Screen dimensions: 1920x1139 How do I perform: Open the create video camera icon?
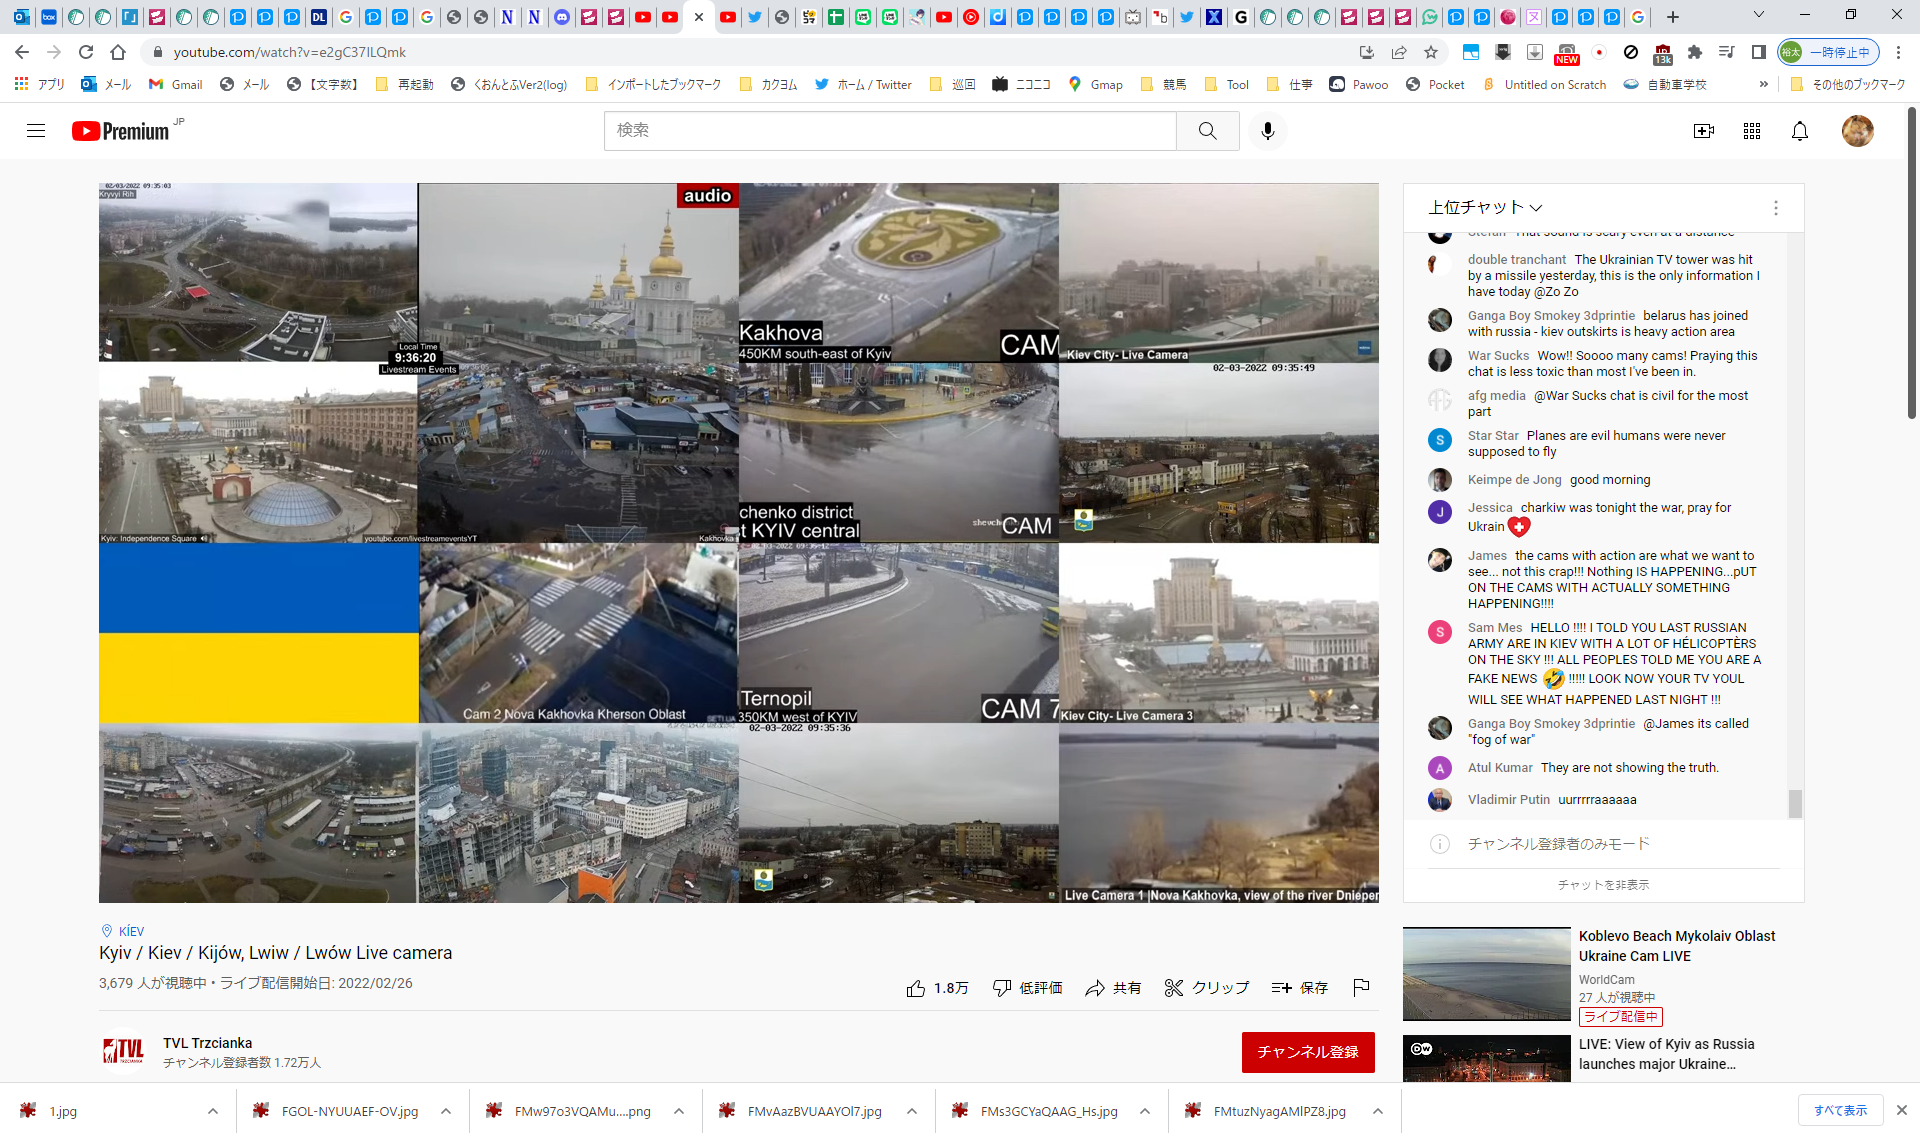tap(1703, 131)
